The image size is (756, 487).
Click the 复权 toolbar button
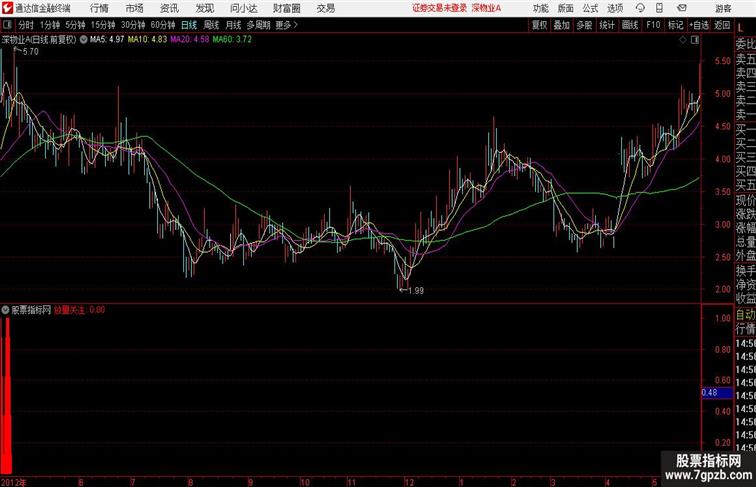540,25
